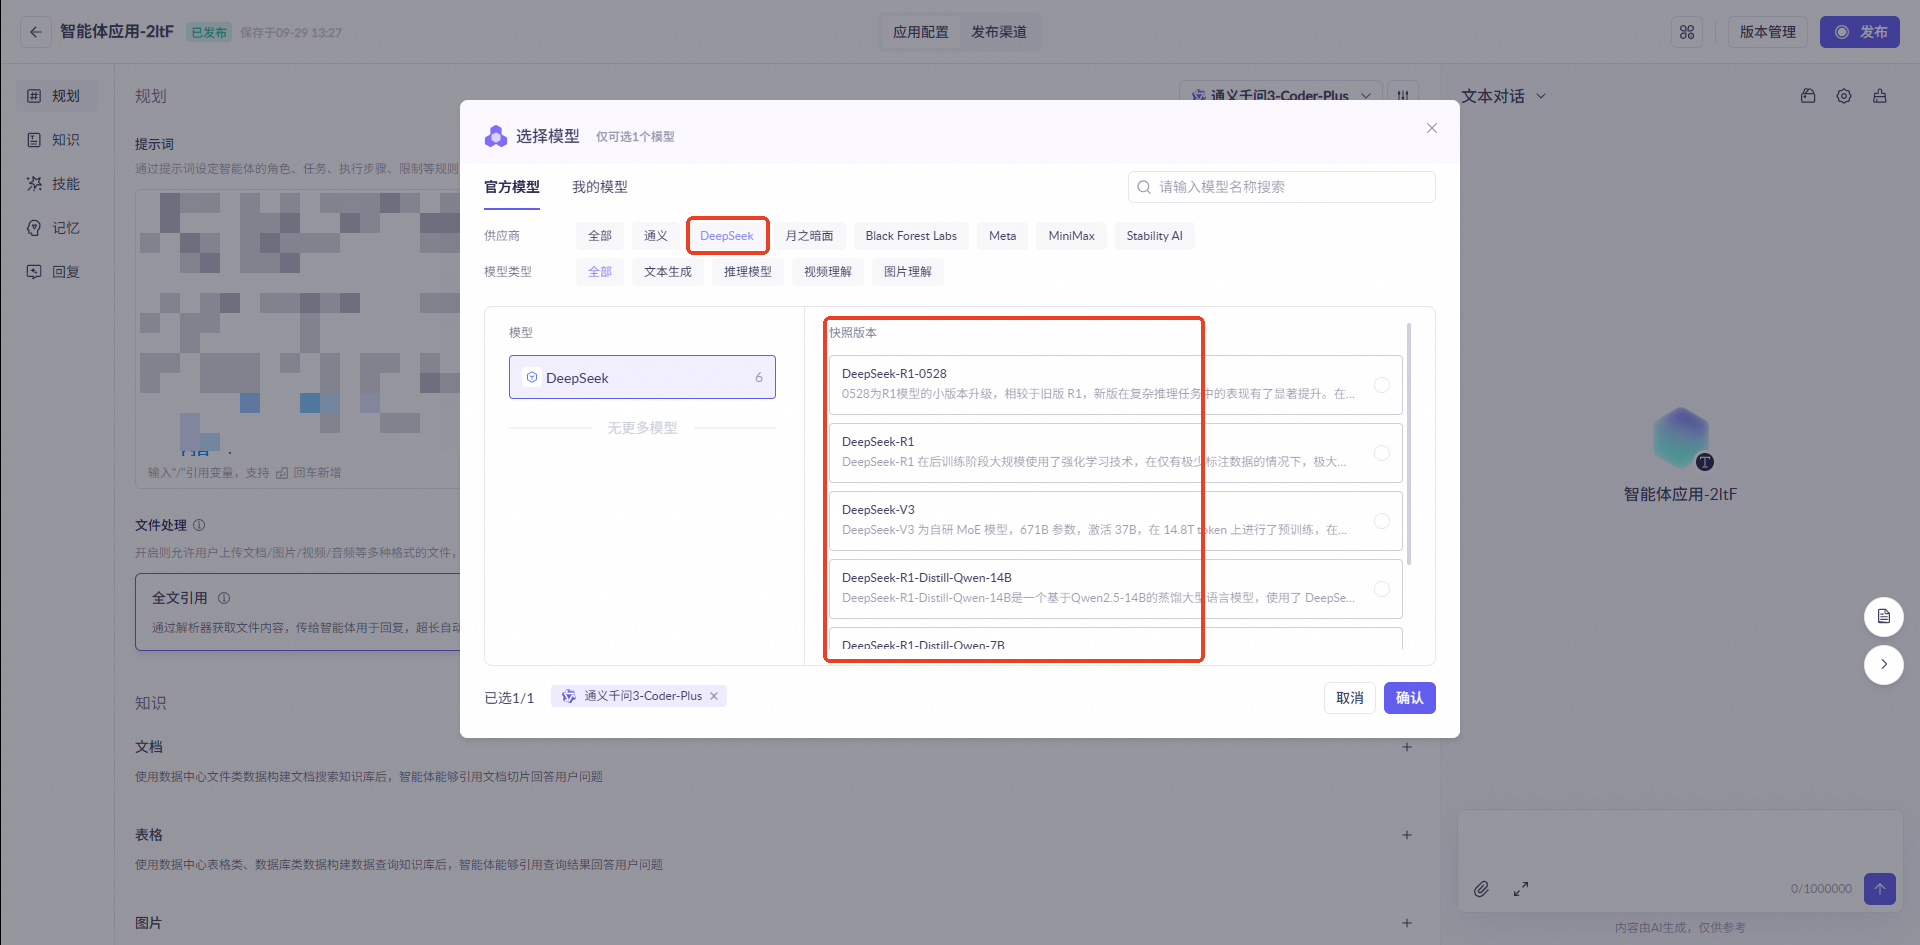
Task: Expand the chat input with the fullscreen icon
Action: (x=1521, y=888)
